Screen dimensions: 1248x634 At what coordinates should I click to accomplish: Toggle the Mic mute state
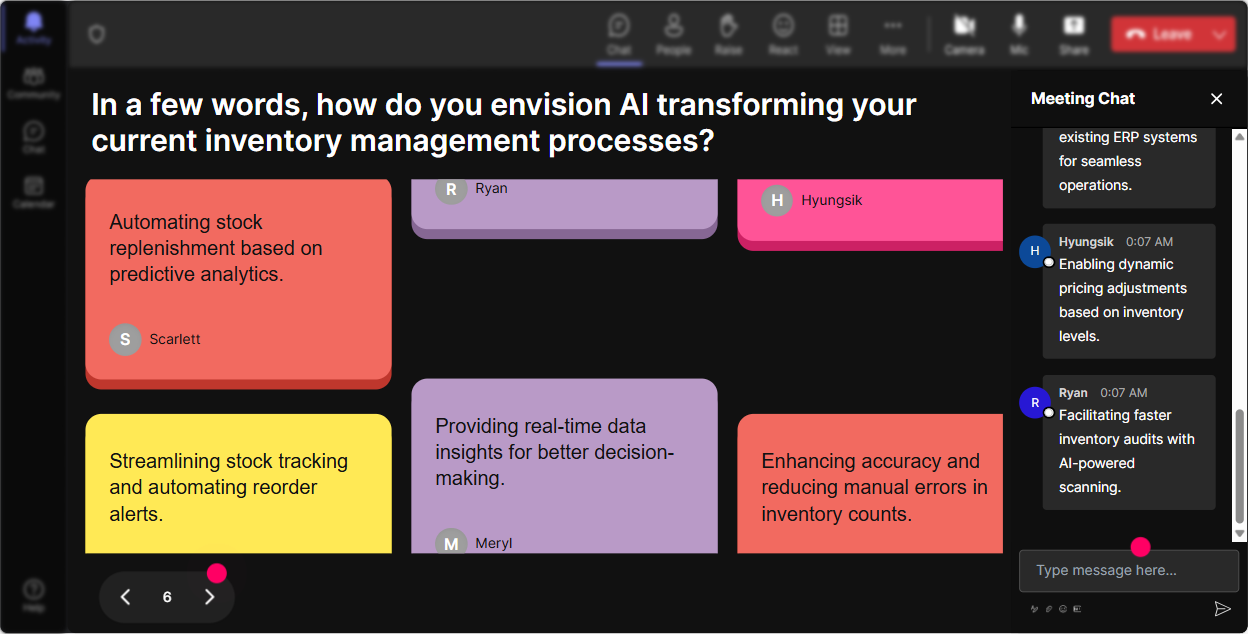tap(1019, 34)
